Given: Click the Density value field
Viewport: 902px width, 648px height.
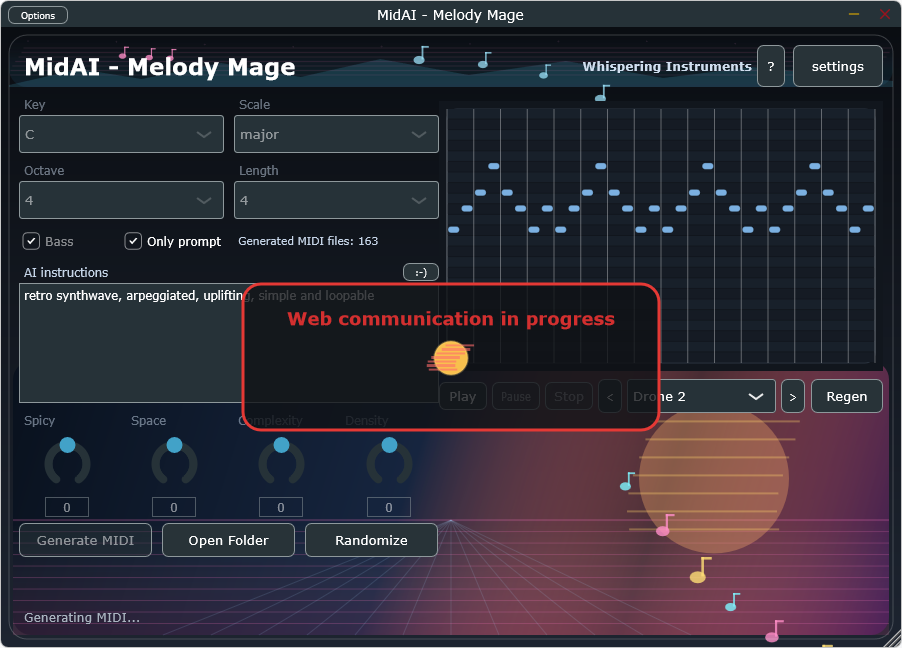Looking at the screenshot, I should click(x=389, y=507).
